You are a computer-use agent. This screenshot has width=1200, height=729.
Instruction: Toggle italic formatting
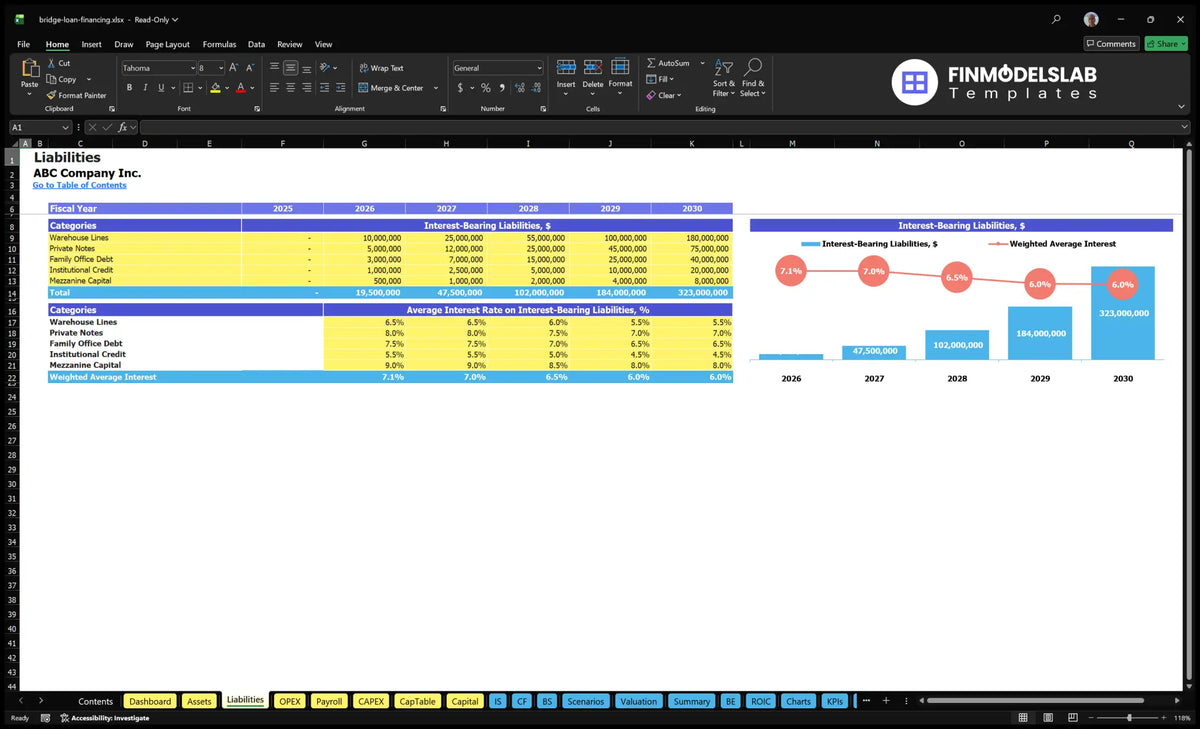pyautogui.click(x=145, y=88)
